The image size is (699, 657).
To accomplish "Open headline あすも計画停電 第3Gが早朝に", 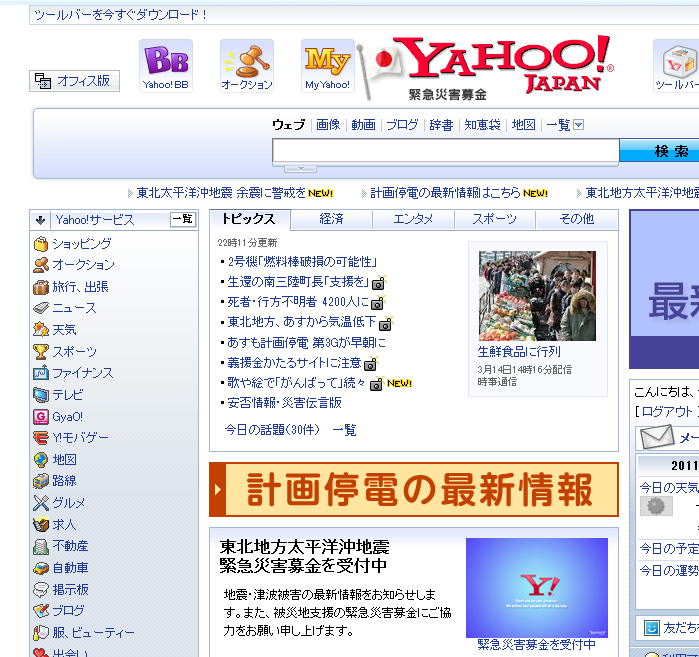I will point(307,343).
